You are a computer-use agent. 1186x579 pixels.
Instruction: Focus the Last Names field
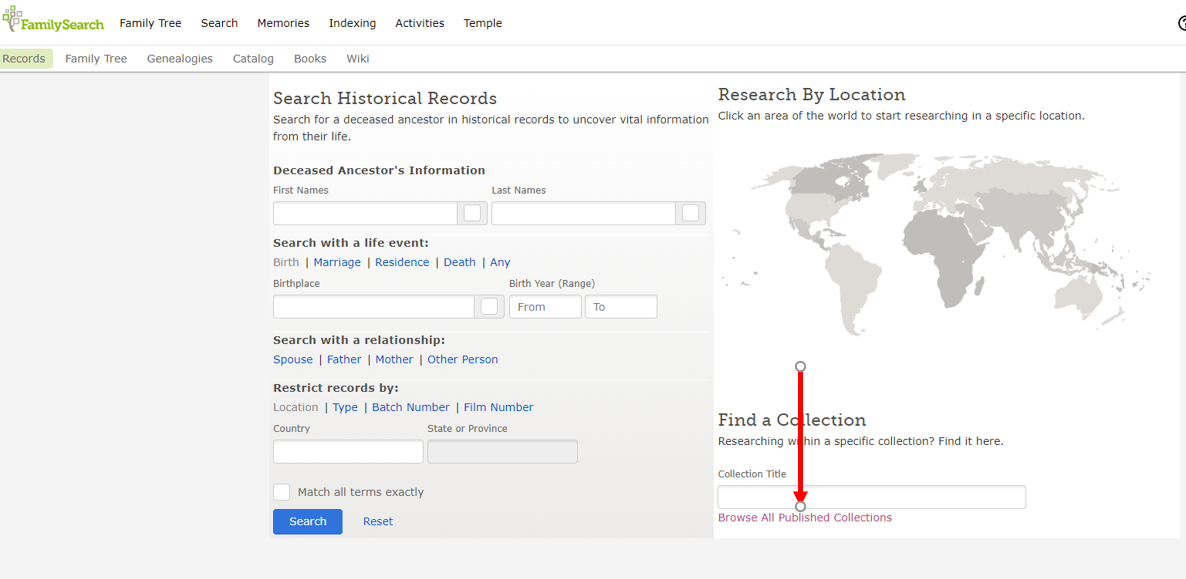click(x=583, y=213)
